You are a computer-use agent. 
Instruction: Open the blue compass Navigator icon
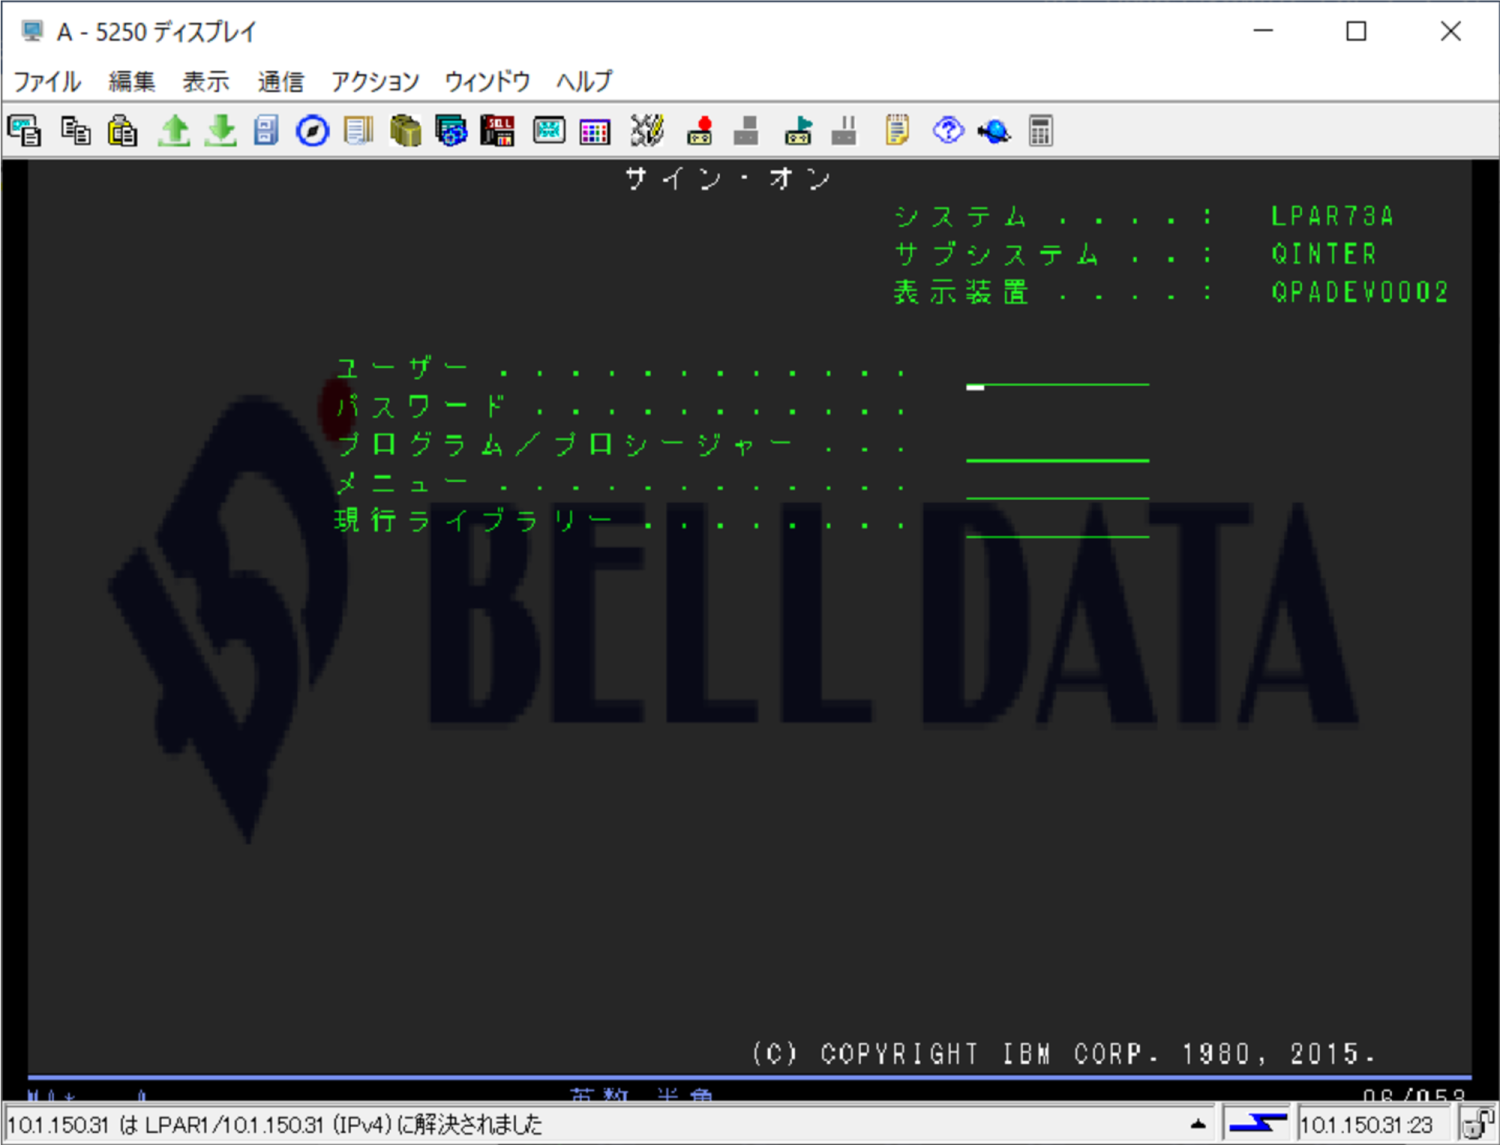[x=313, y=131]
